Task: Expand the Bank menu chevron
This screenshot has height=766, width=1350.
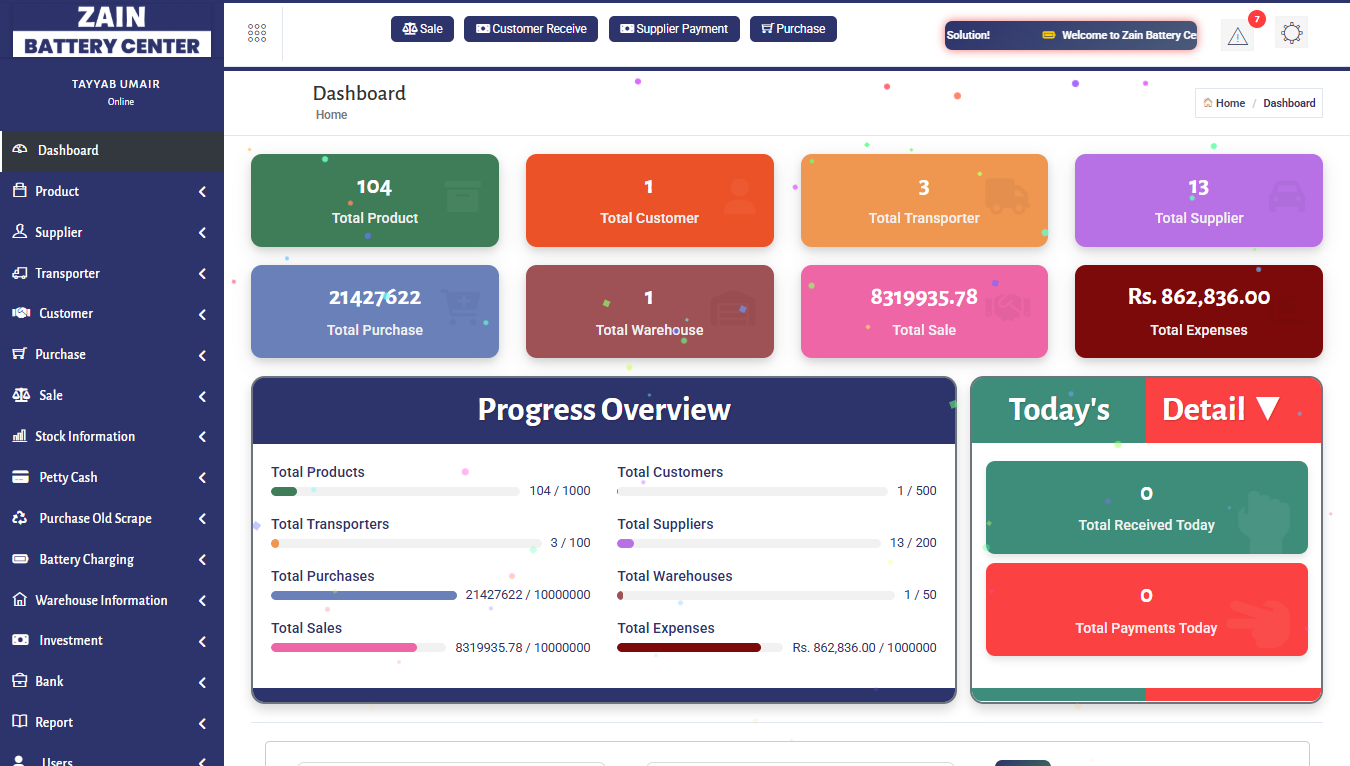Action: pos(202,682)
